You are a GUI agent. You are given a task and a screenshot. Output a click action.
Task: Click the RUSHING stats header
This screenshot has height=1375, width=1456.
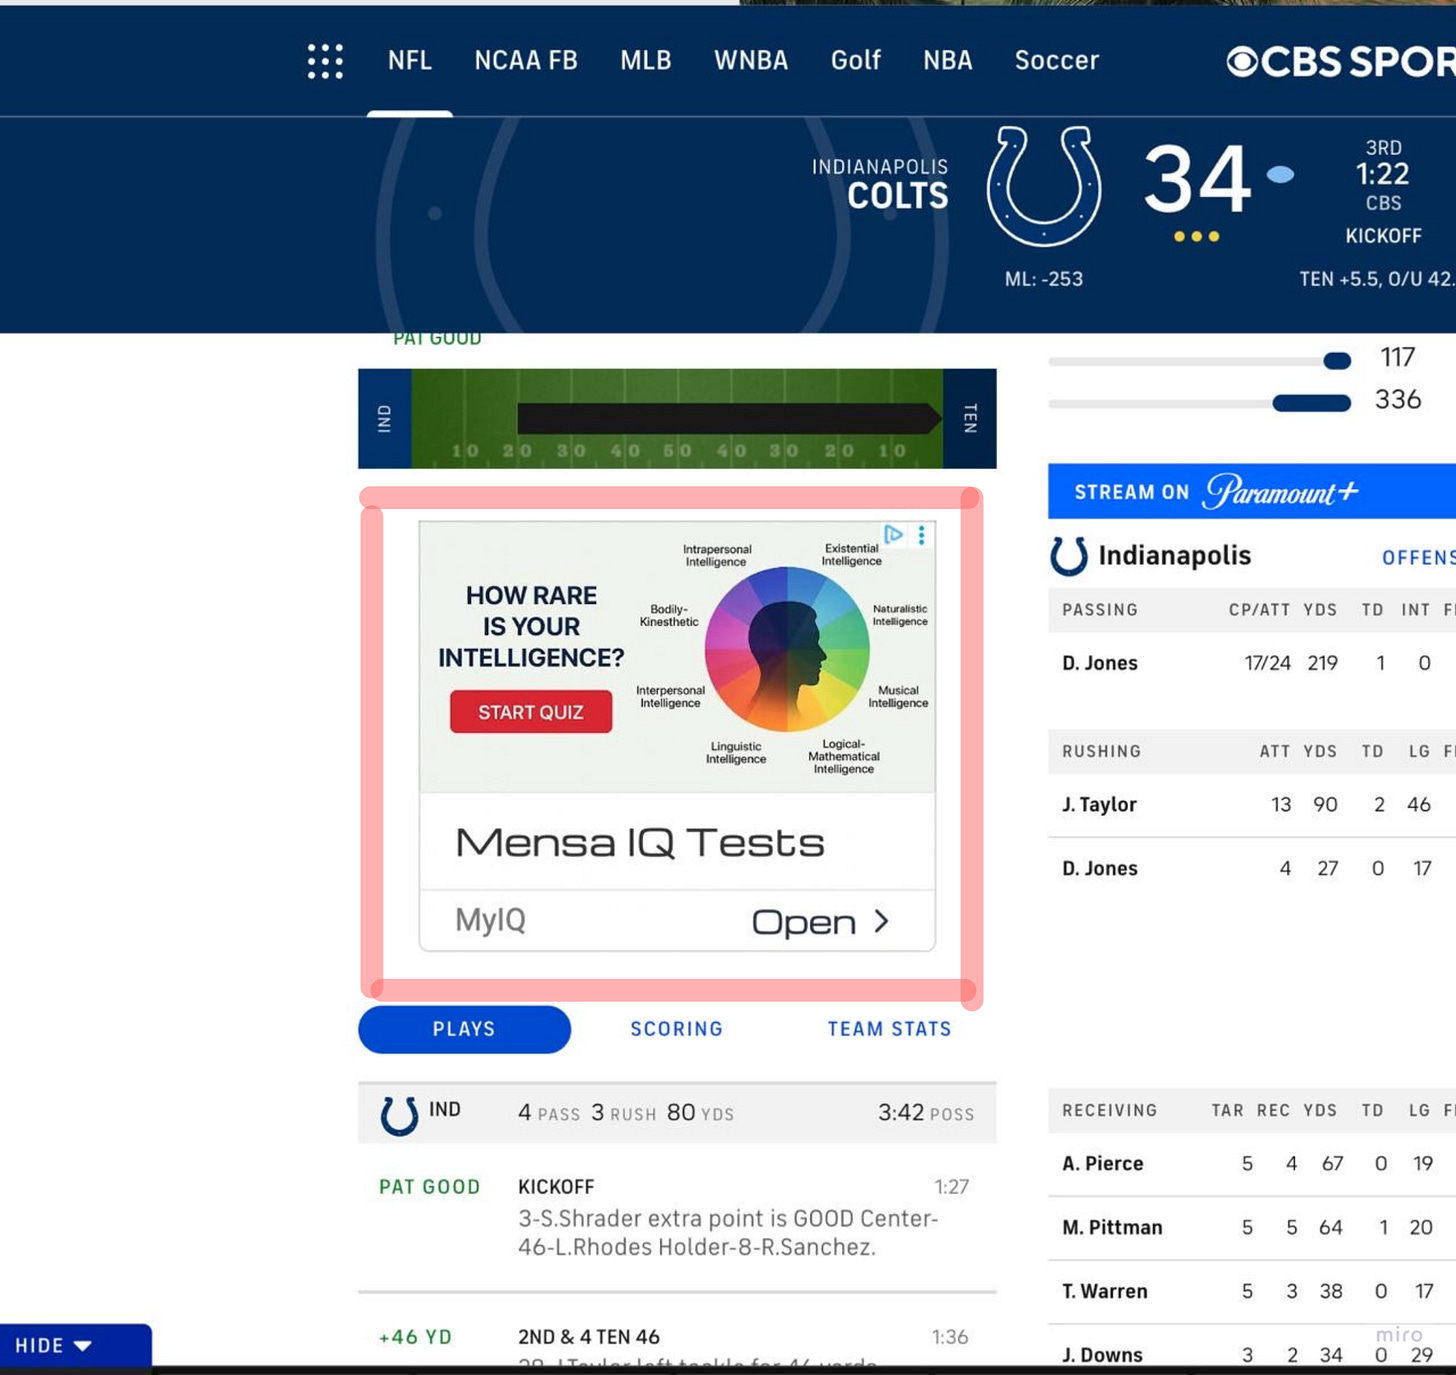pos(1101,751)
